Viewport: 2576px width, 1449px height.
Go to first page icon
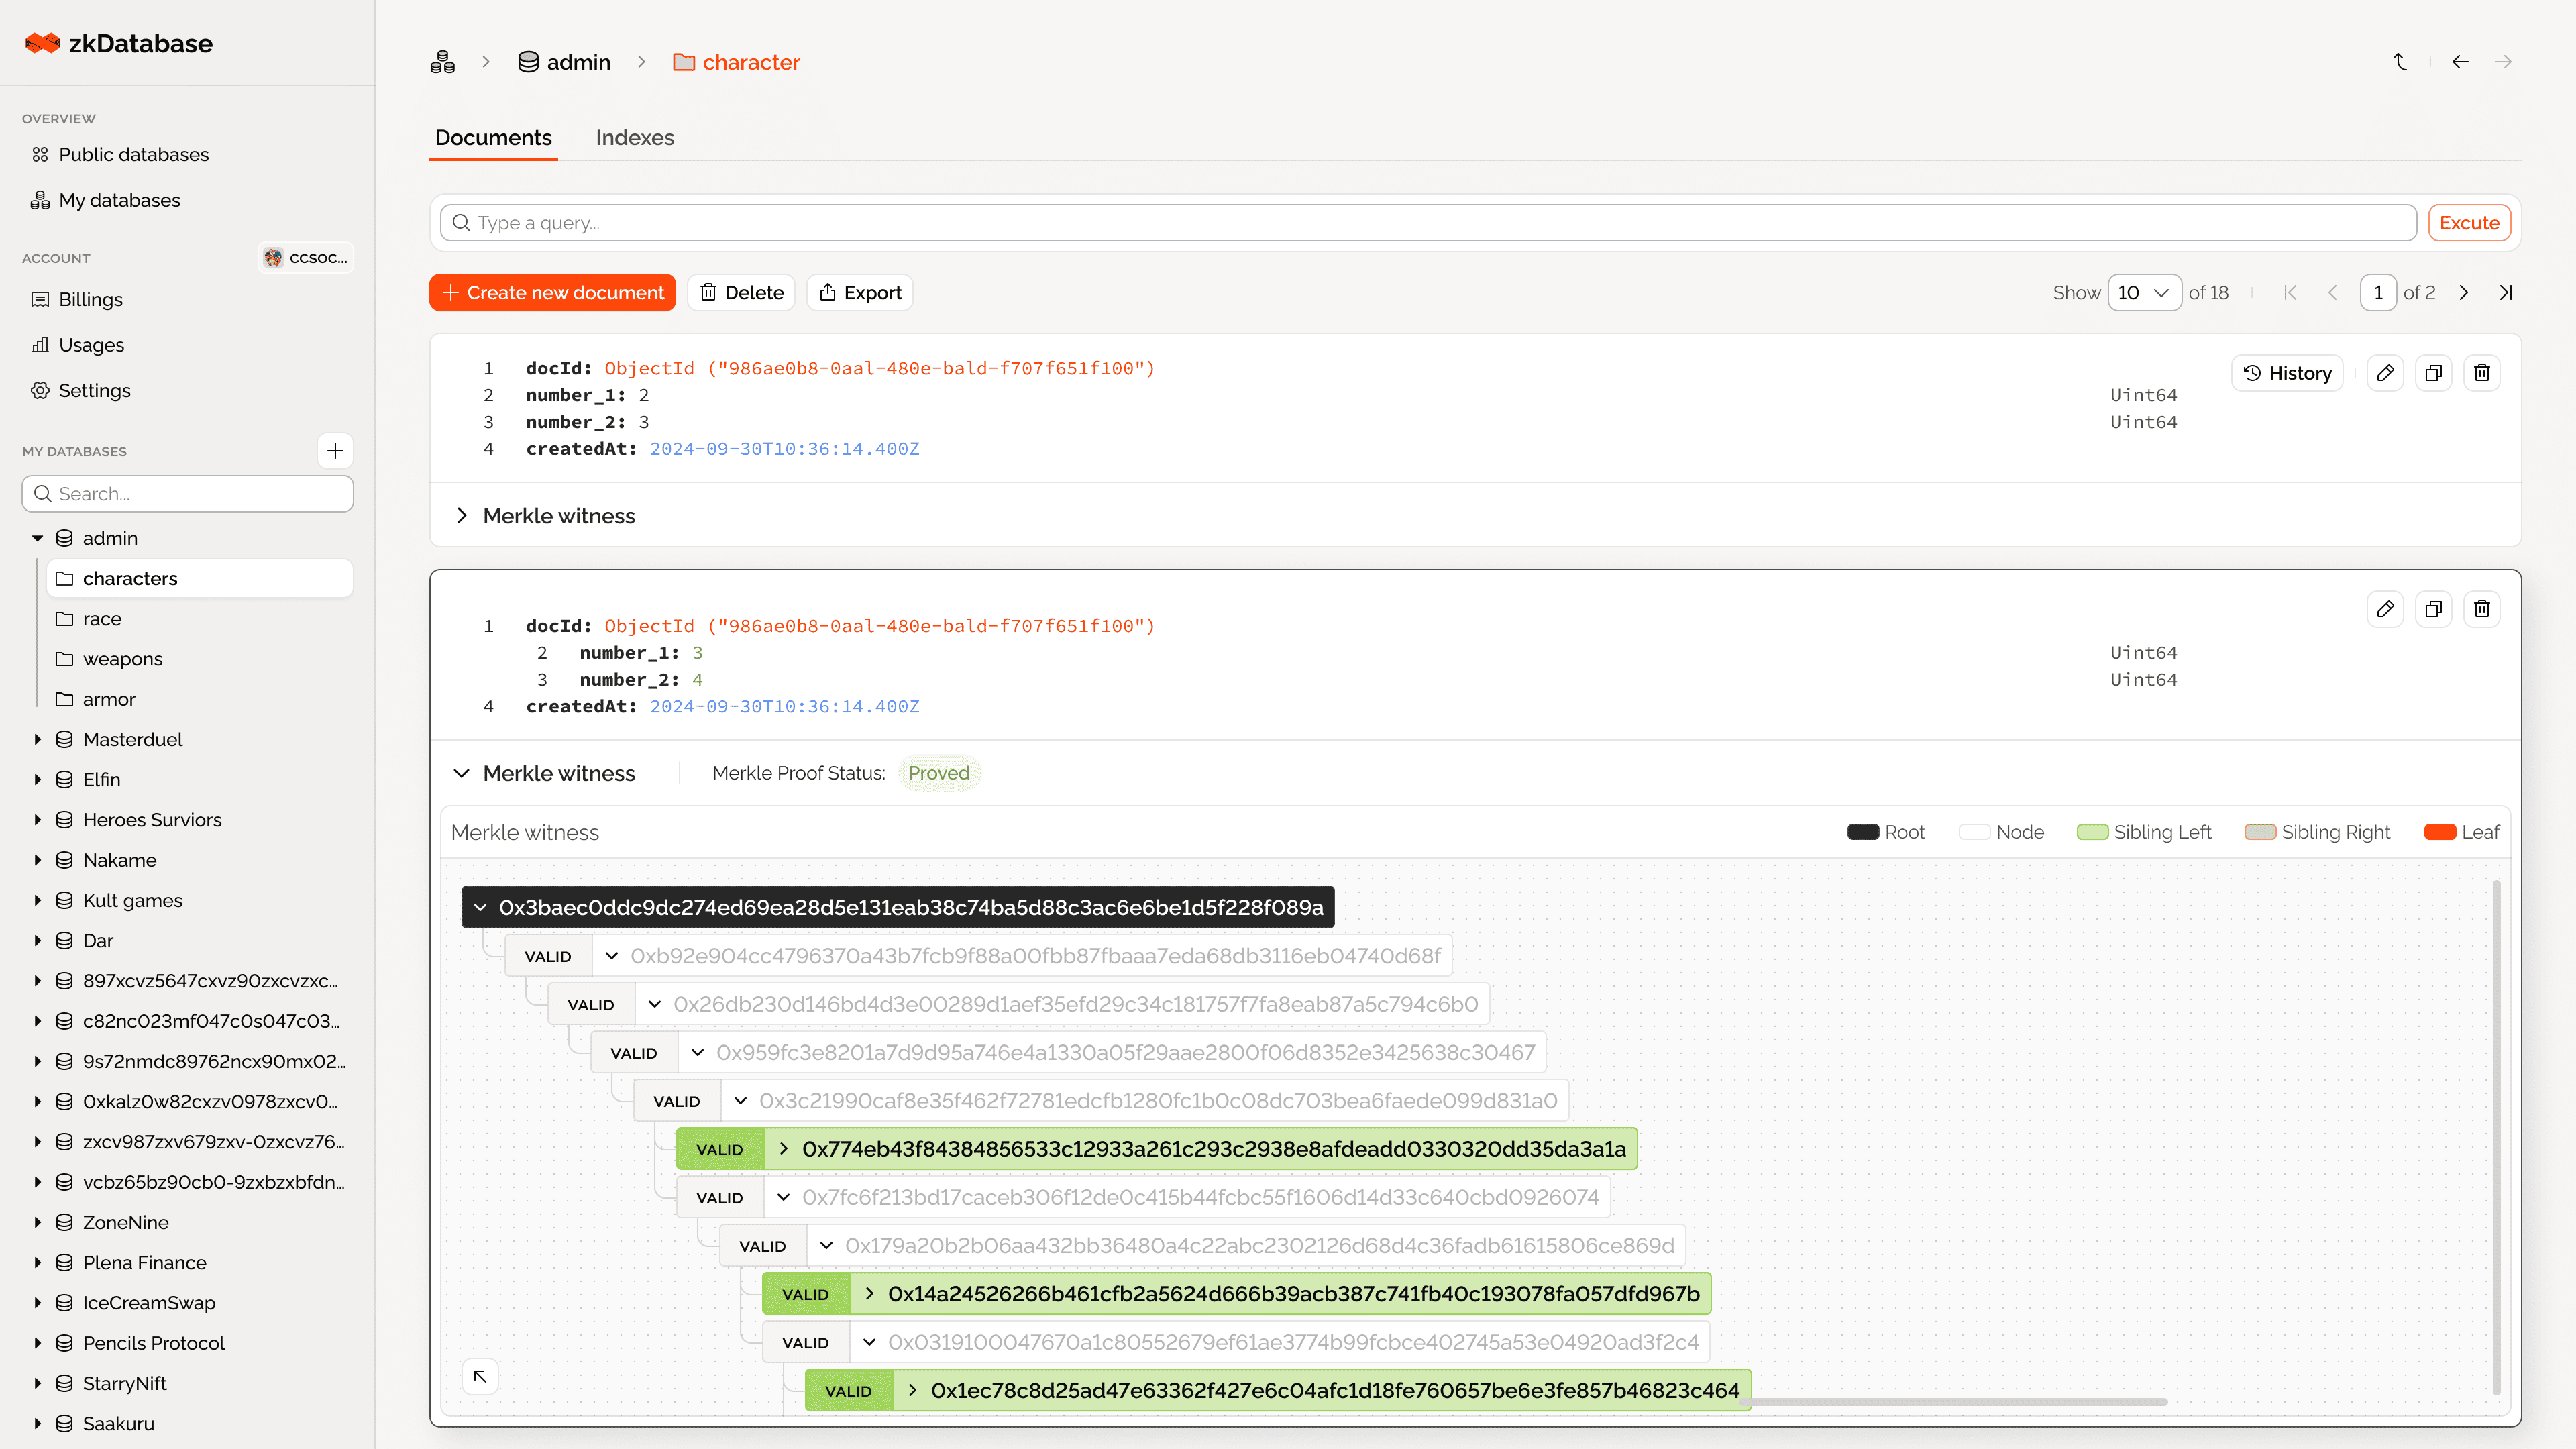(2290, 293)
